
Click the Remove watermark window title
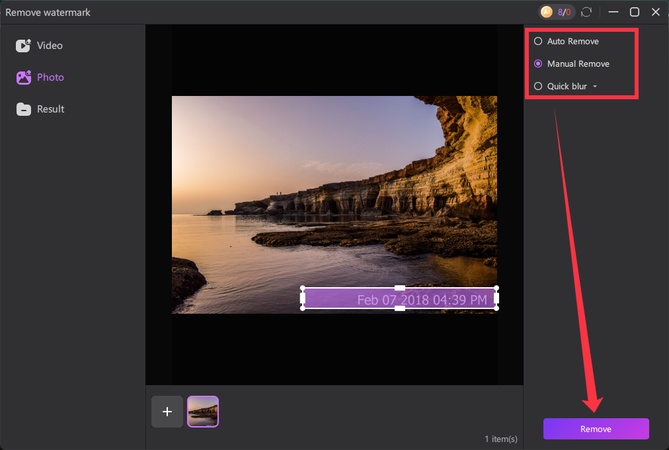coord(48,12)
